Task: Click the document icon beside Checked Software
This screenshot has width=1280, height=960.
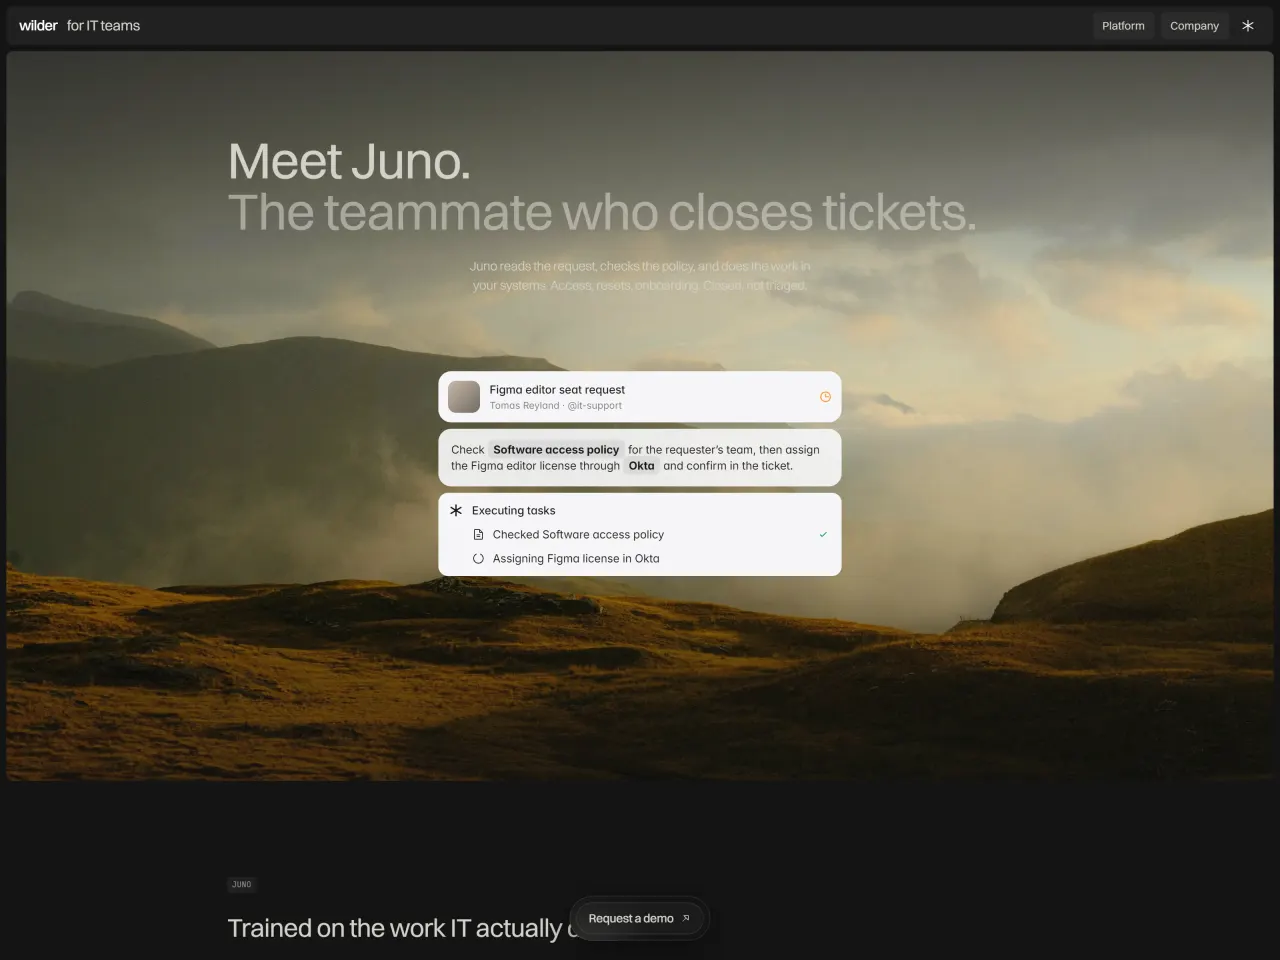Action: pyautogui.click(x=478, y=535)
